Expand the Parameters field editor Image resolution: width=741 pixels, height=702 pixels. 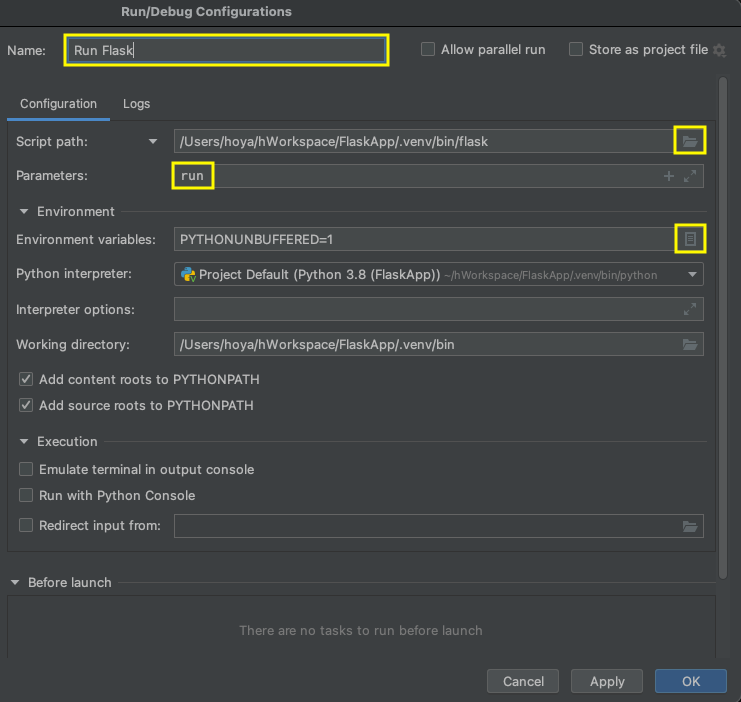pos(690,176)
